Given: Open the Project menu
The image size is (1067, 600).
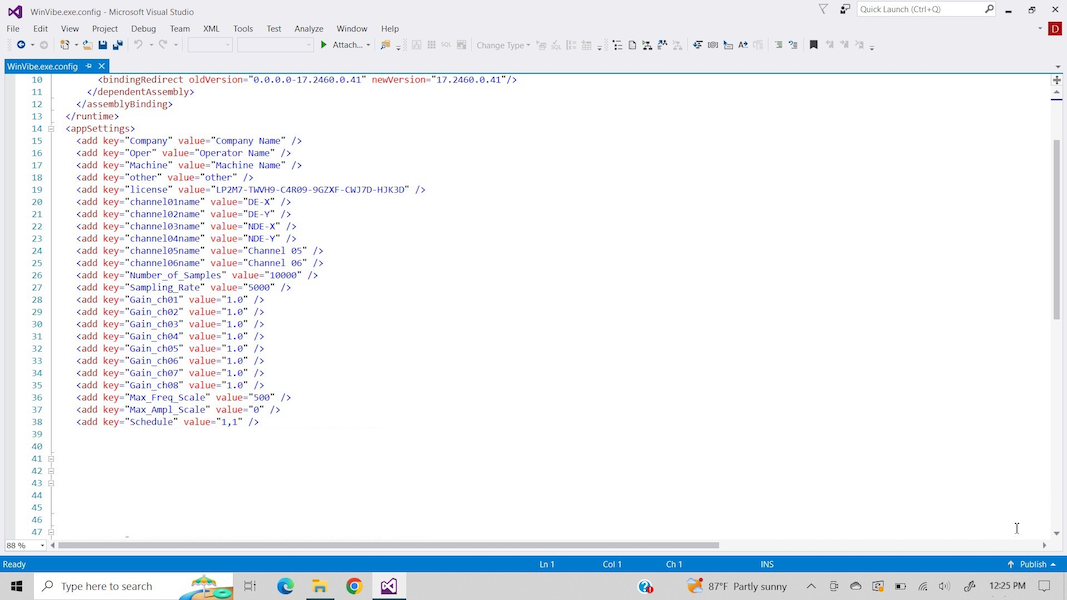Looking at the screenshot, I should pos(105,29).
